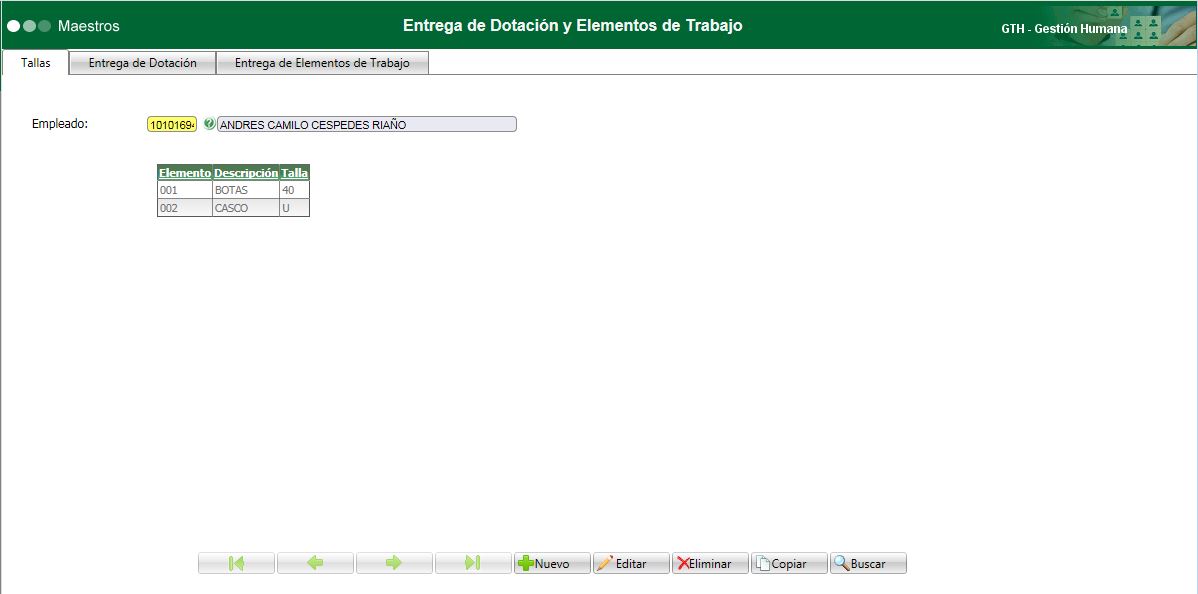The width and height of the screenshot is (1198, 594).
Task: Select the CASCO description cell
Action: point(246,207)
